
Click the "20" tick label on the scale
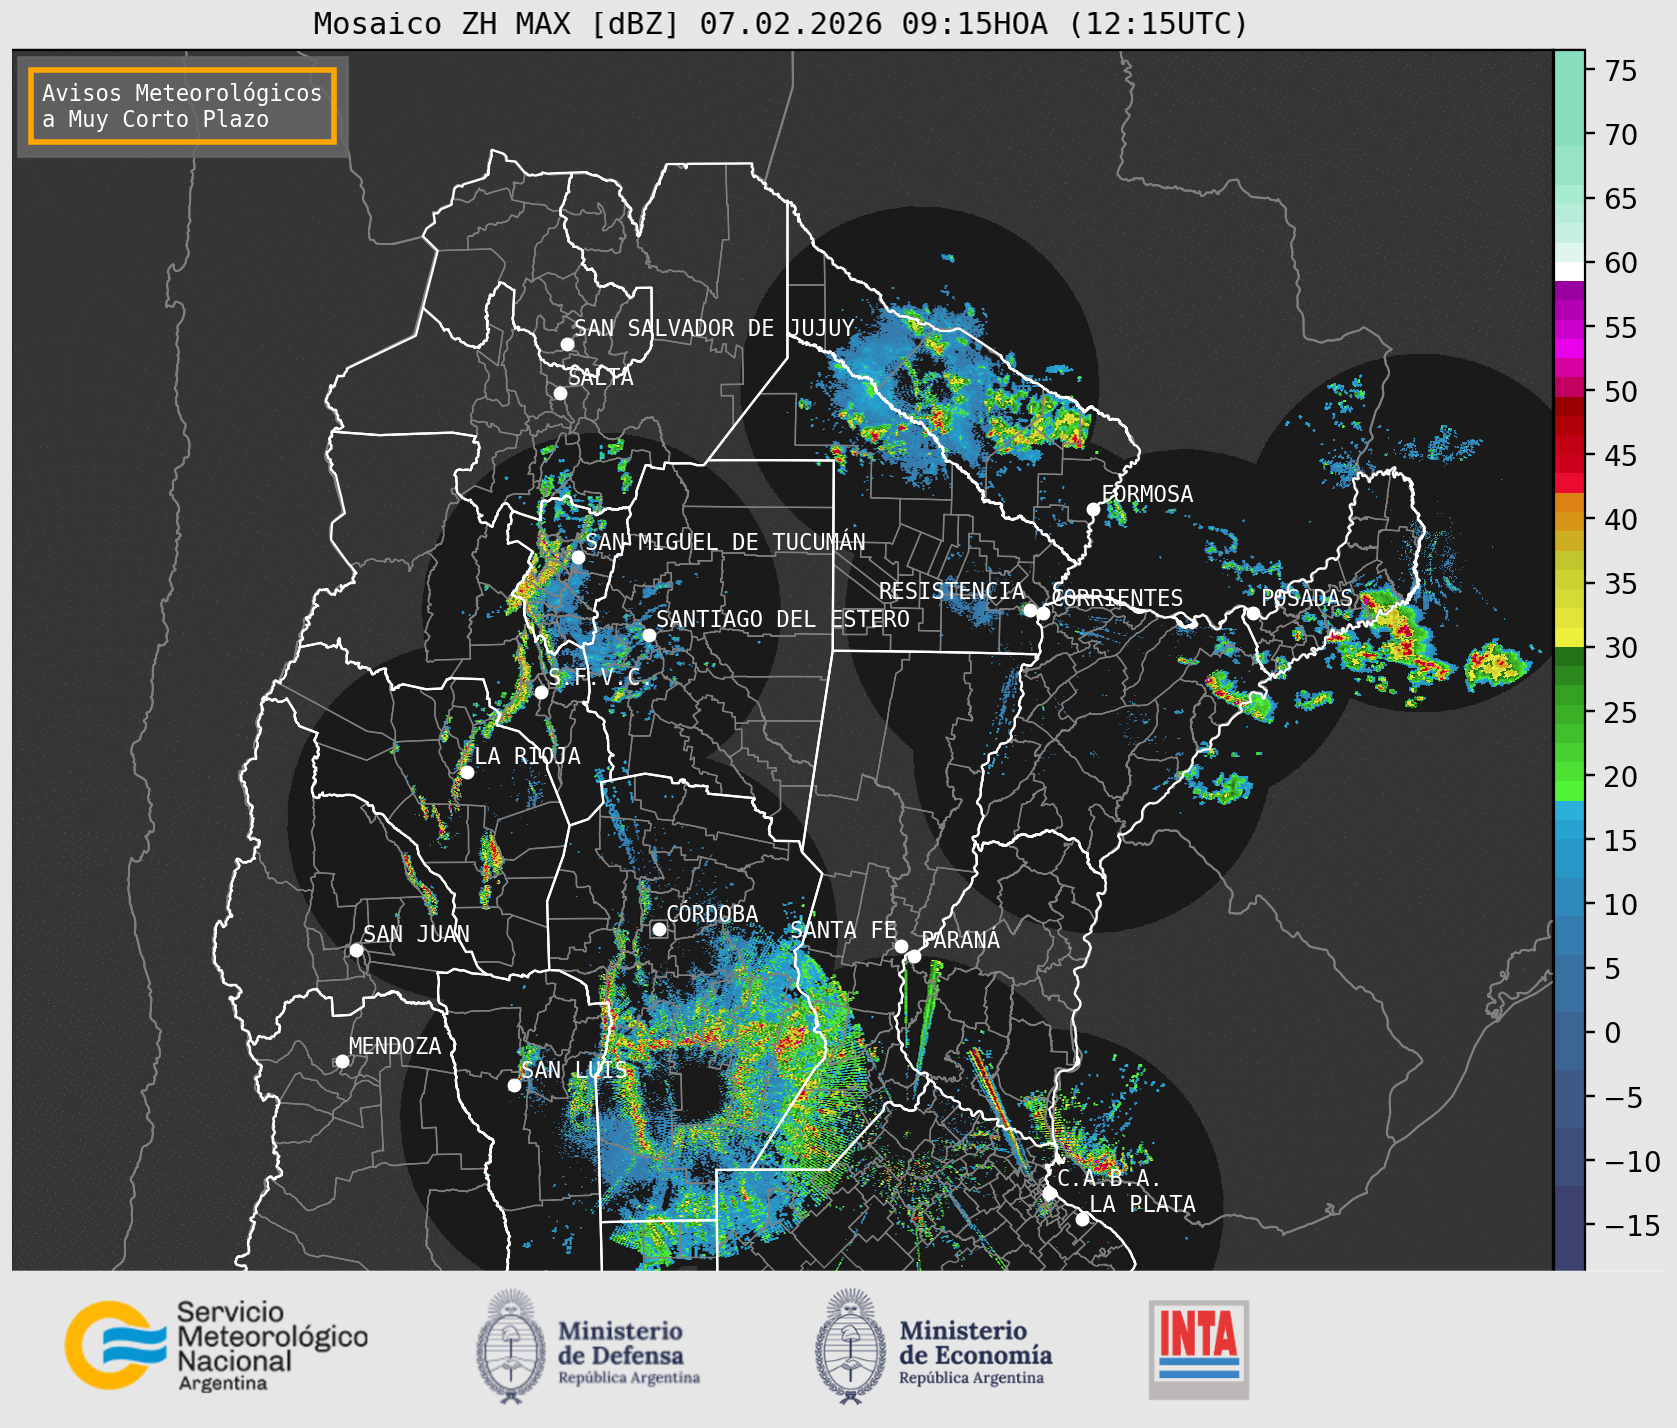(1621, 776)
